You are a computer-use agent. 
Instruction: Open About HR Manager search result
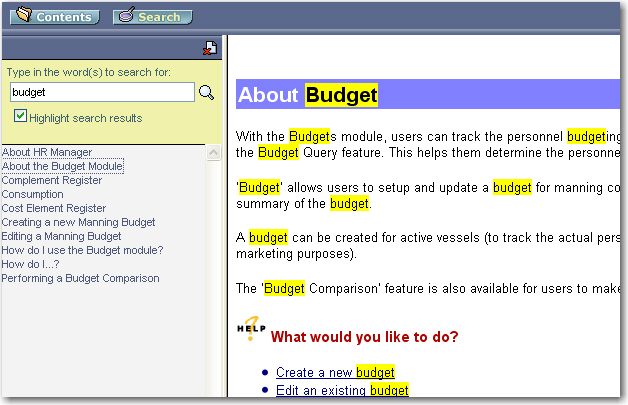pos(47,152)
